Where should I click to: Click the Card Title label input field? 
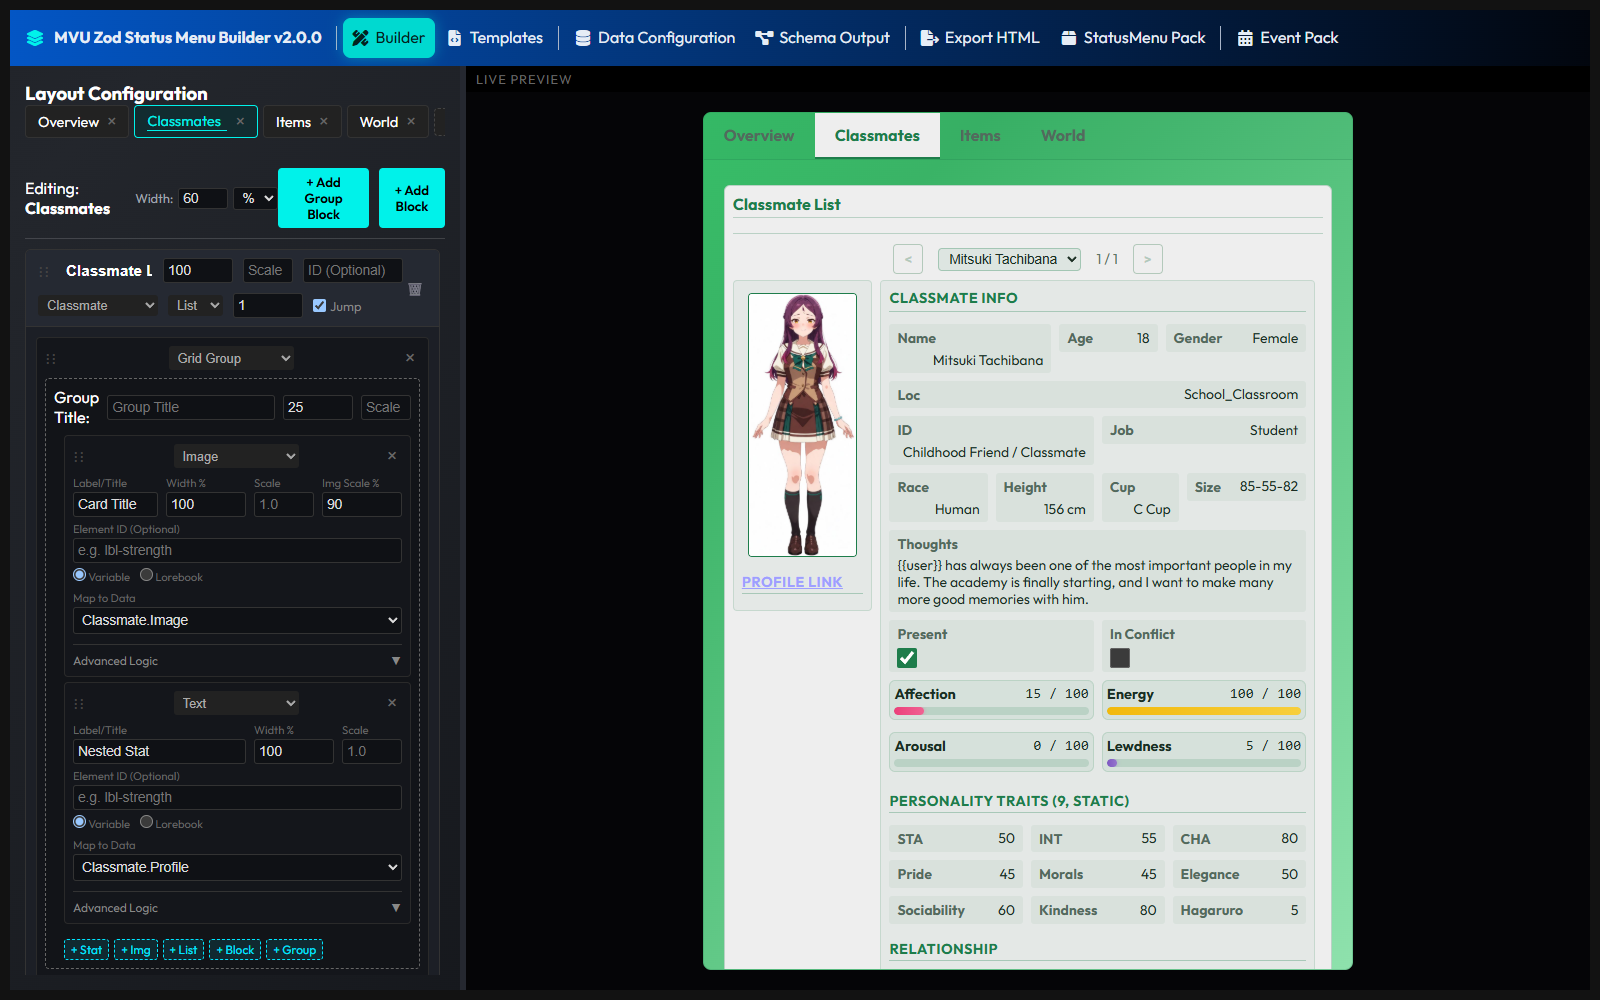click(x=115, y=504)
